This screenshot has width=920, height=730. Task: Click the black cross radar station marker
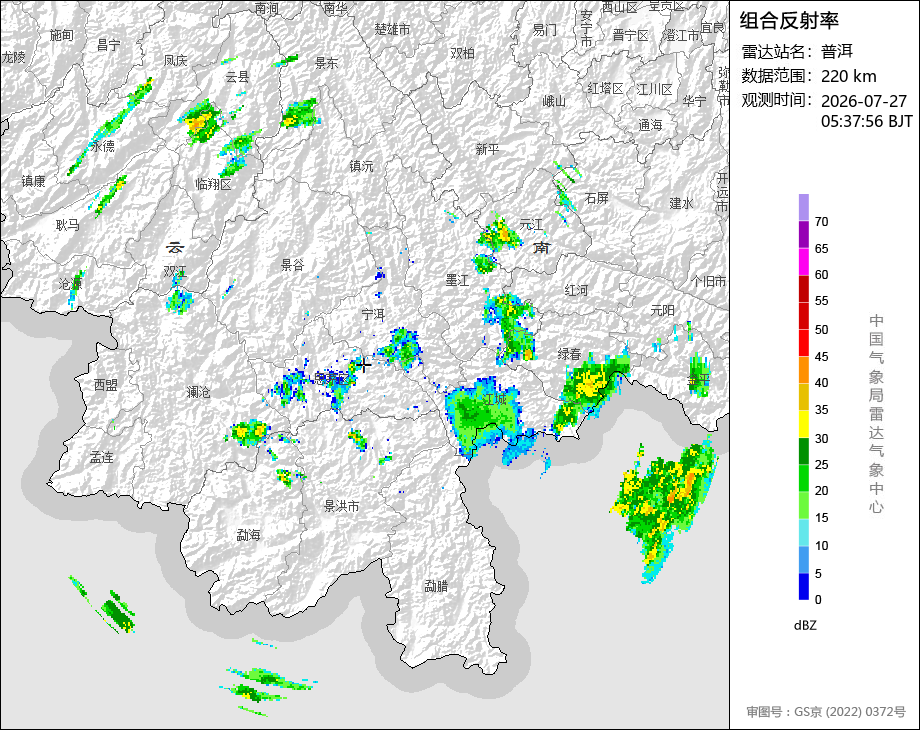[364, 365]
